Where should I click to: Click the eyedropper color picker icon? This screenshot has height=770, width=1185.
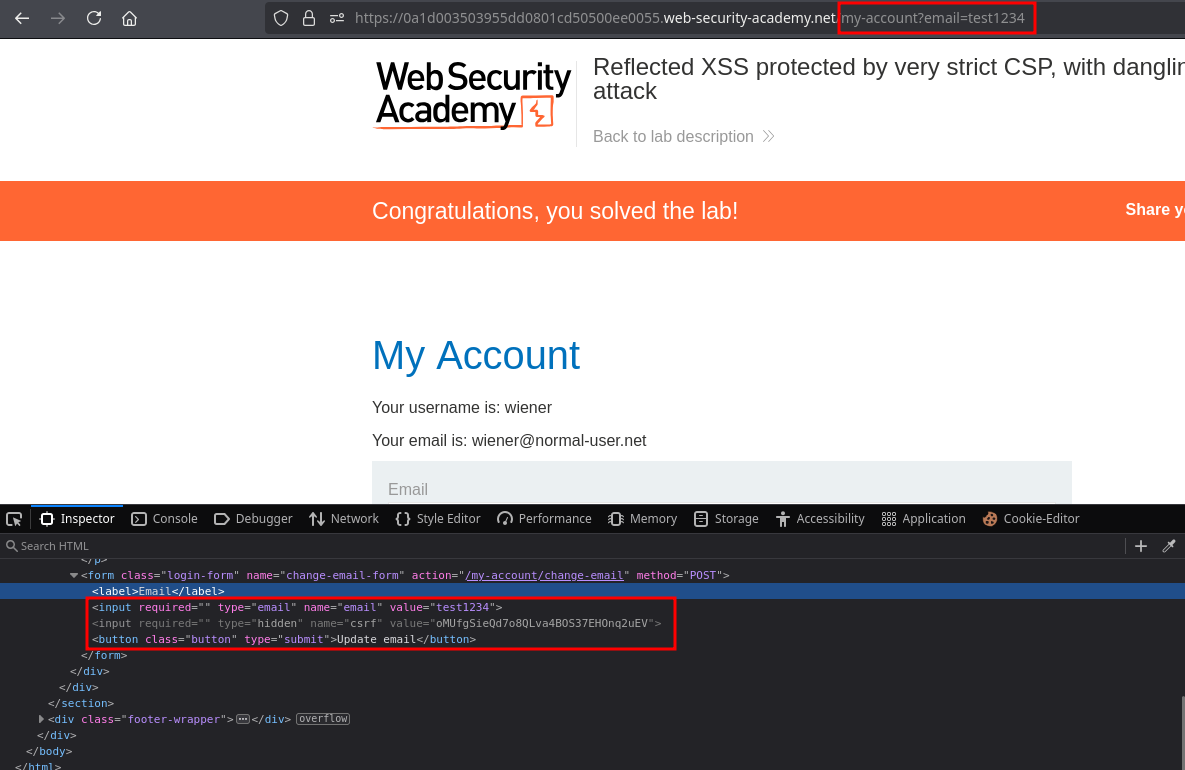1168,546
